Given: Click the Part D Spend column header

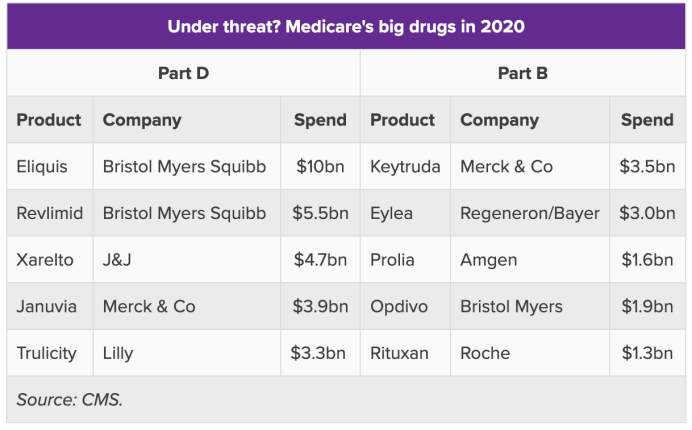Looking at the screenshot, I should (x=320, y=120).
